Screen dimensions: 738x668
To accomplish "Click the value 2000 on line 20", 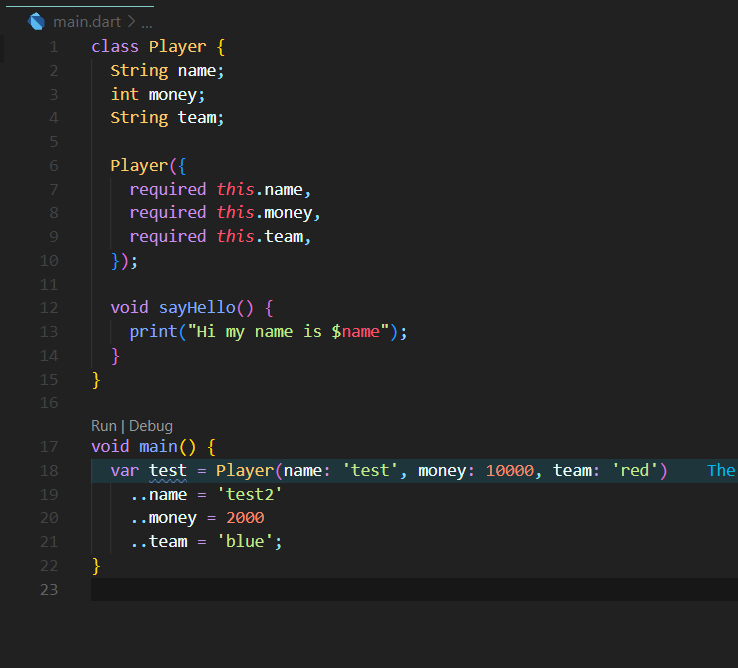I will click(245, 518).
